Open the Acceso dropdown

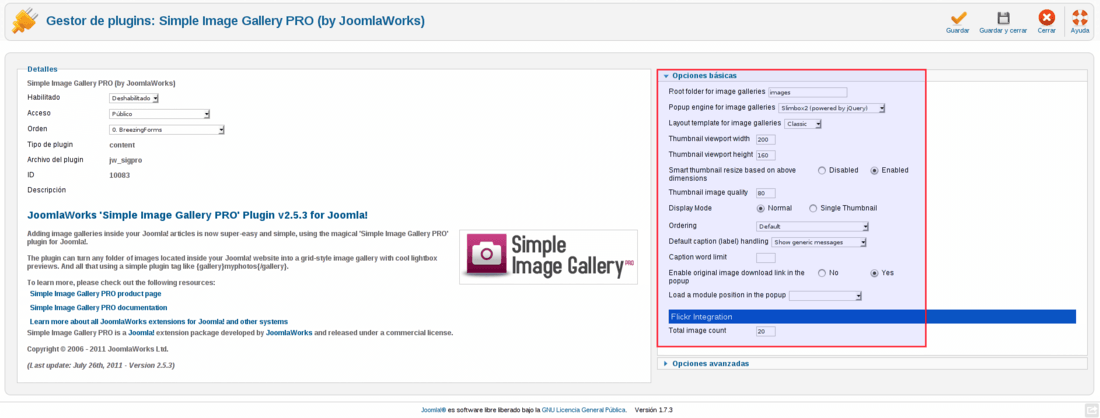coord(160,114)
